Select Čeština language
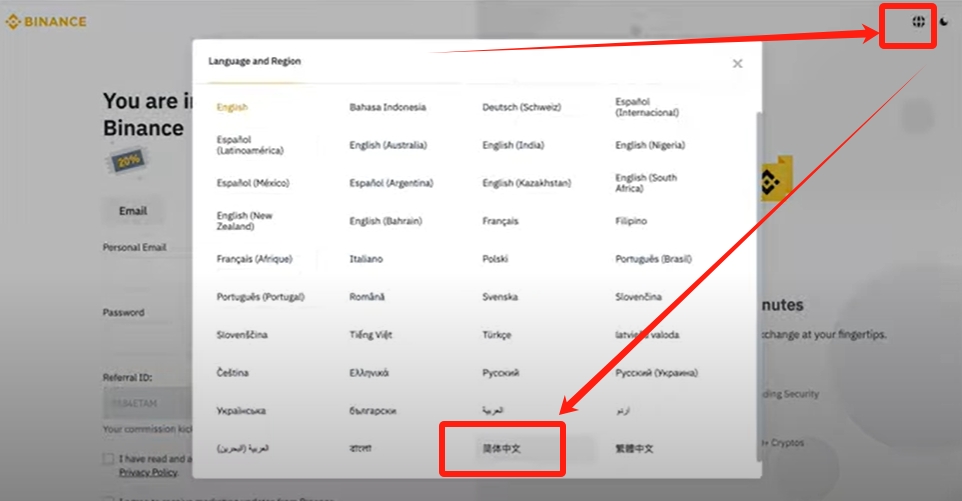Image resolution: width=962 pixels, height=501 pixels. 233,373
